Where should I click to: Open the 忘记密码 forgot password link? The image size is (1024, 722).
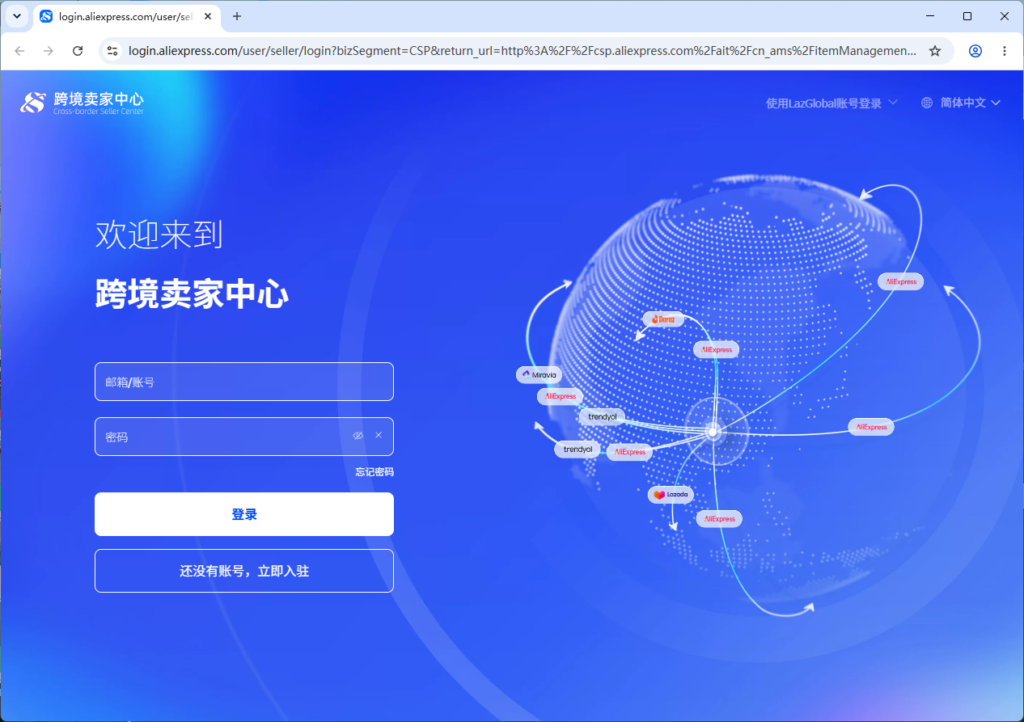pos(374,472)
